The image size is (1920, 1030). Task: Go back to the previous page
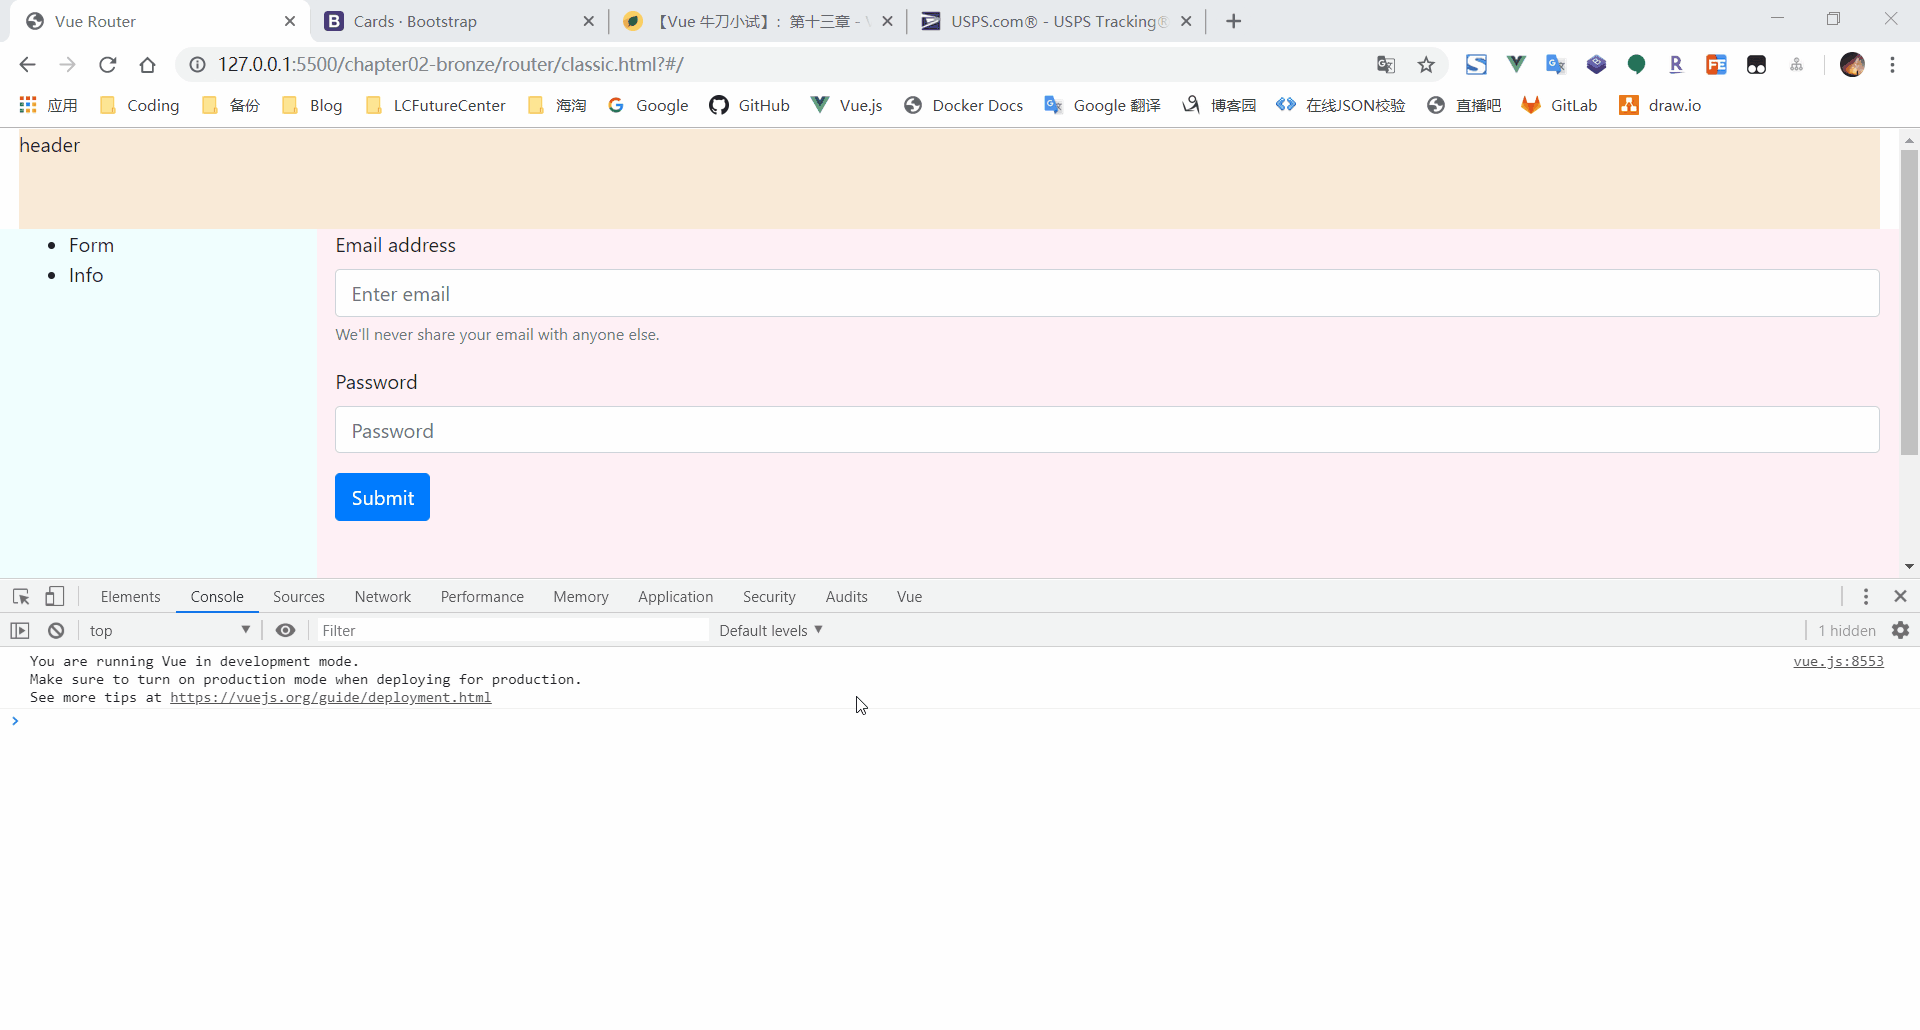pyautogui.click(x=27, y=65)
